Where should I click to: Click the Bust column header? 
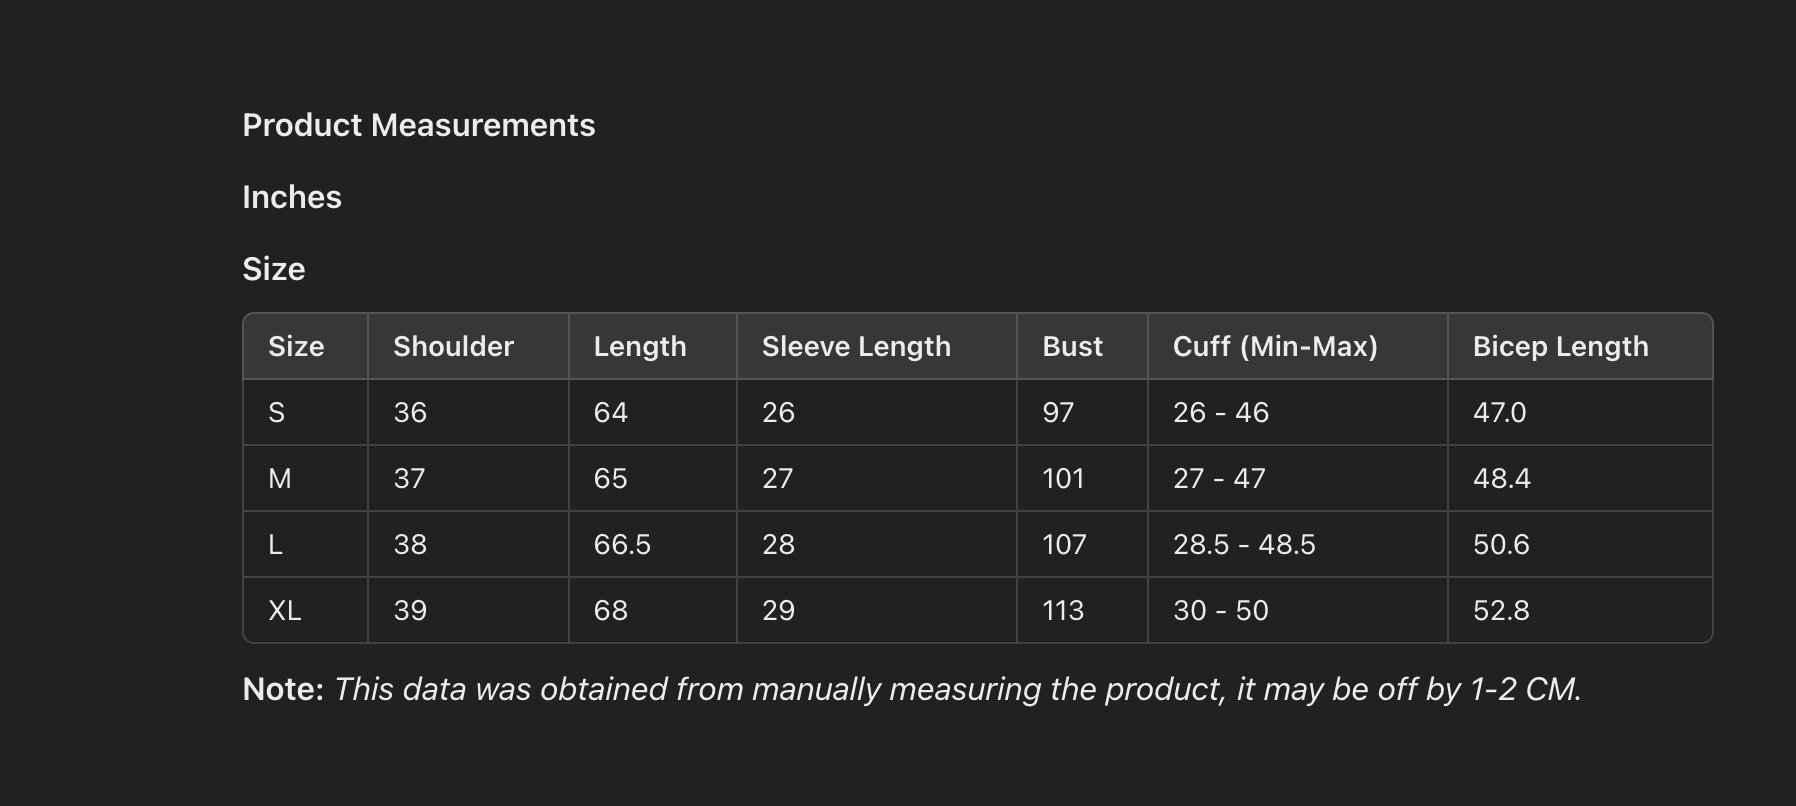tap(1072, 346)
